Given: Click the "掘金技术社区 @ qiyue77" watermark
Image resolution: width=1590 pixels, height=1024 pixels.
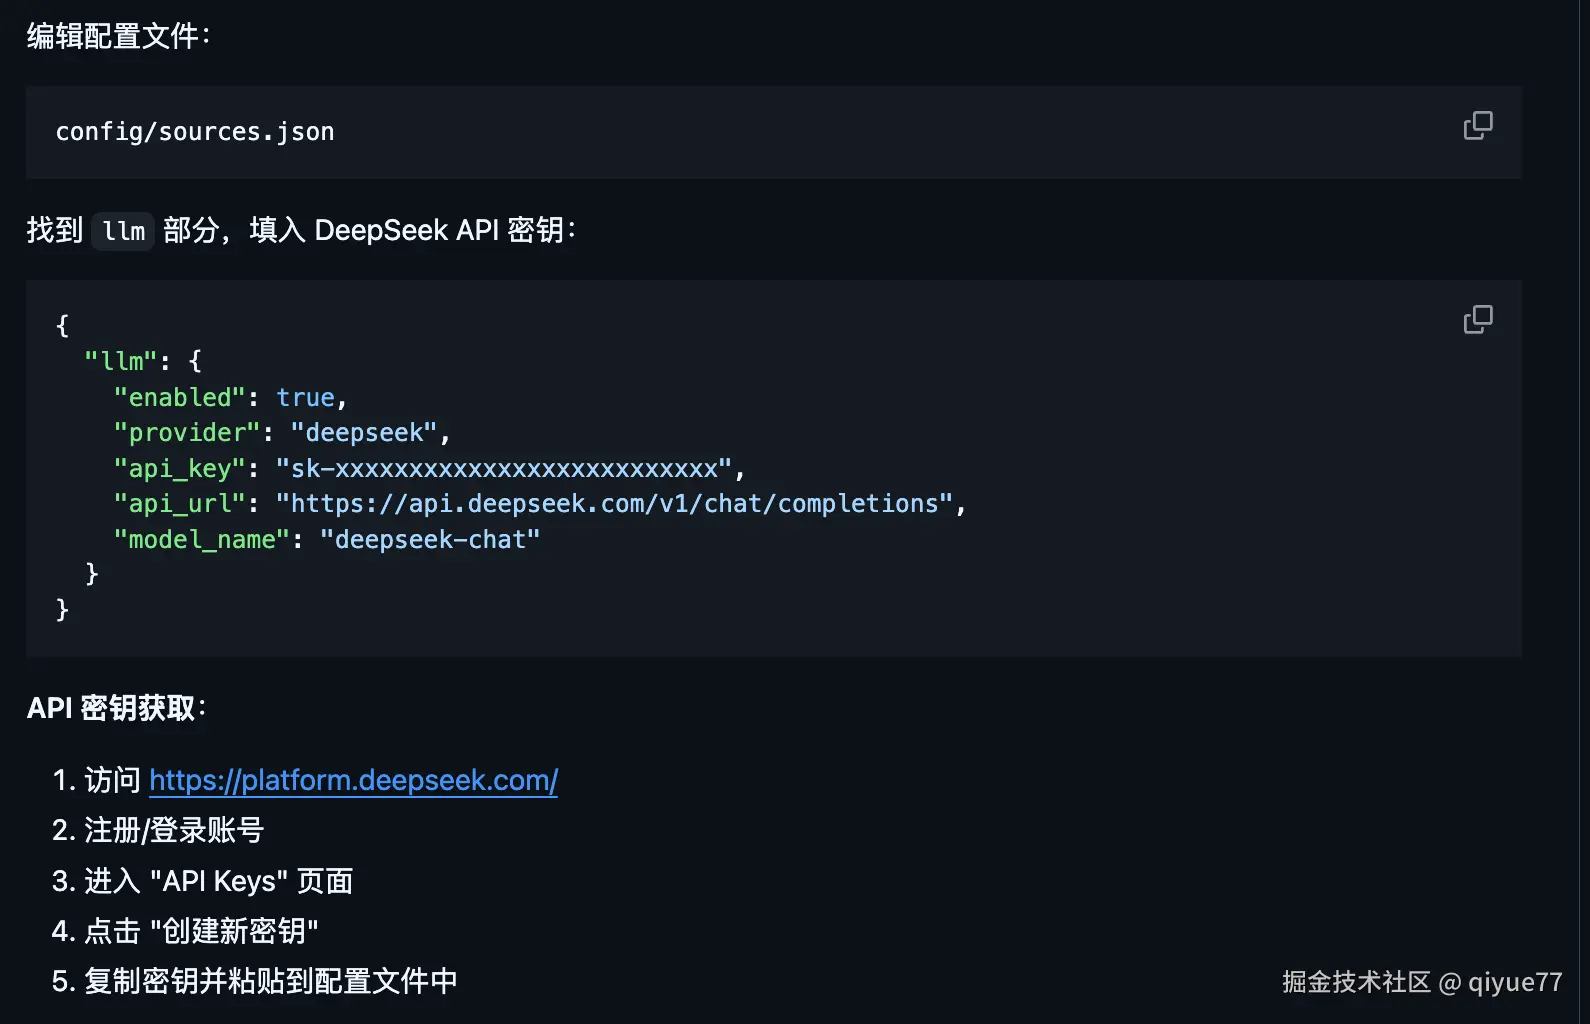Looking at the screenshot, I should pos(1421,982).
